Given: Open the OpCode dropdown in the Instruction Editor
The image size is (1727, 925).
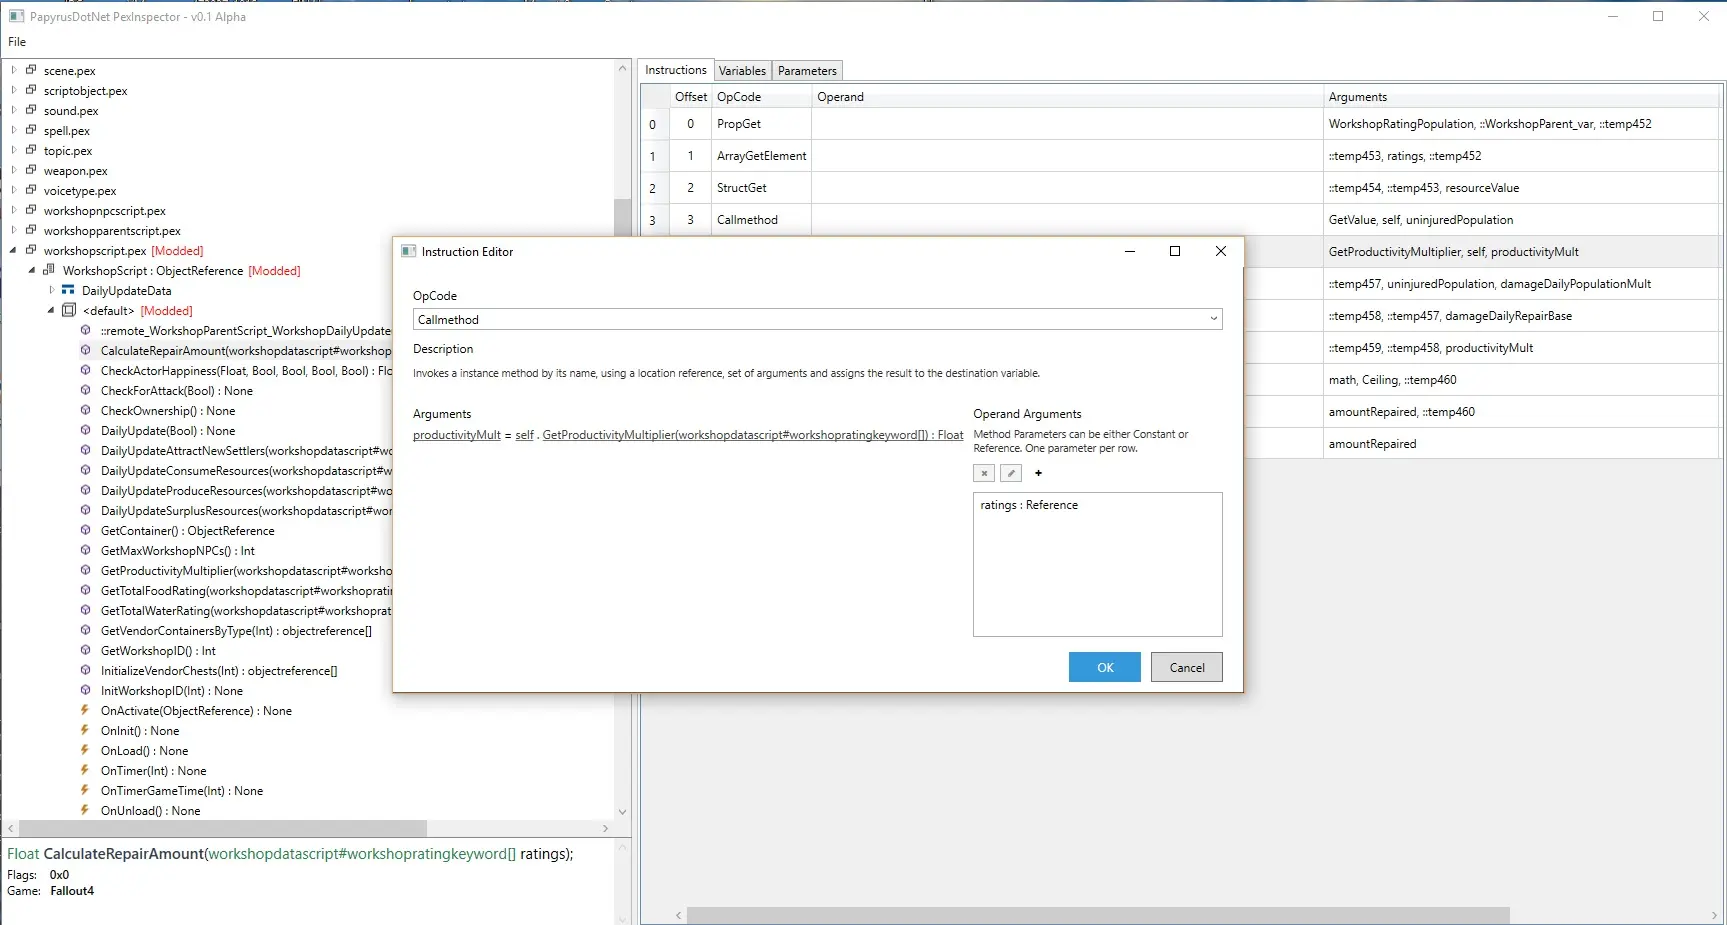Looking at the screenshot, I should (x=1212, y=319).
